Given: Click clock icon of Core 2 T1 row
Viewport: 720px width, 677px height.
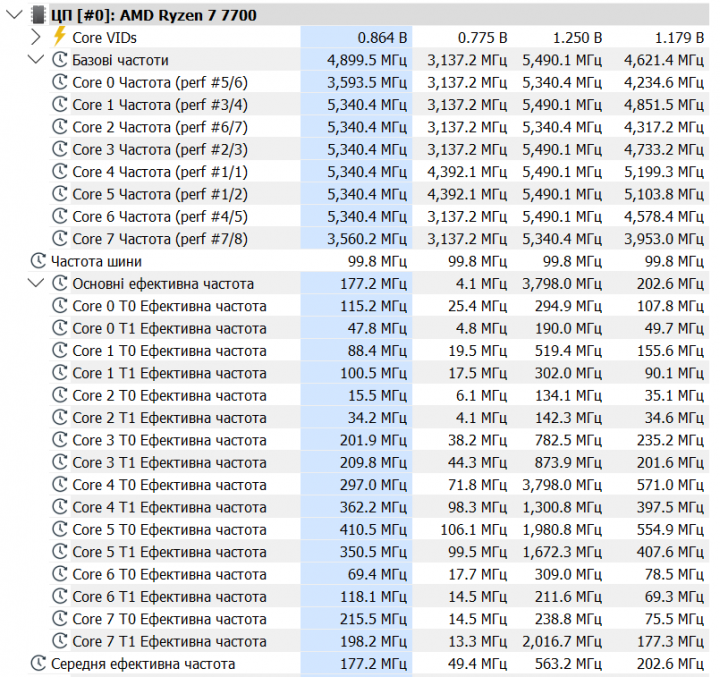Looking at the screenshot, I should [60, 417].
